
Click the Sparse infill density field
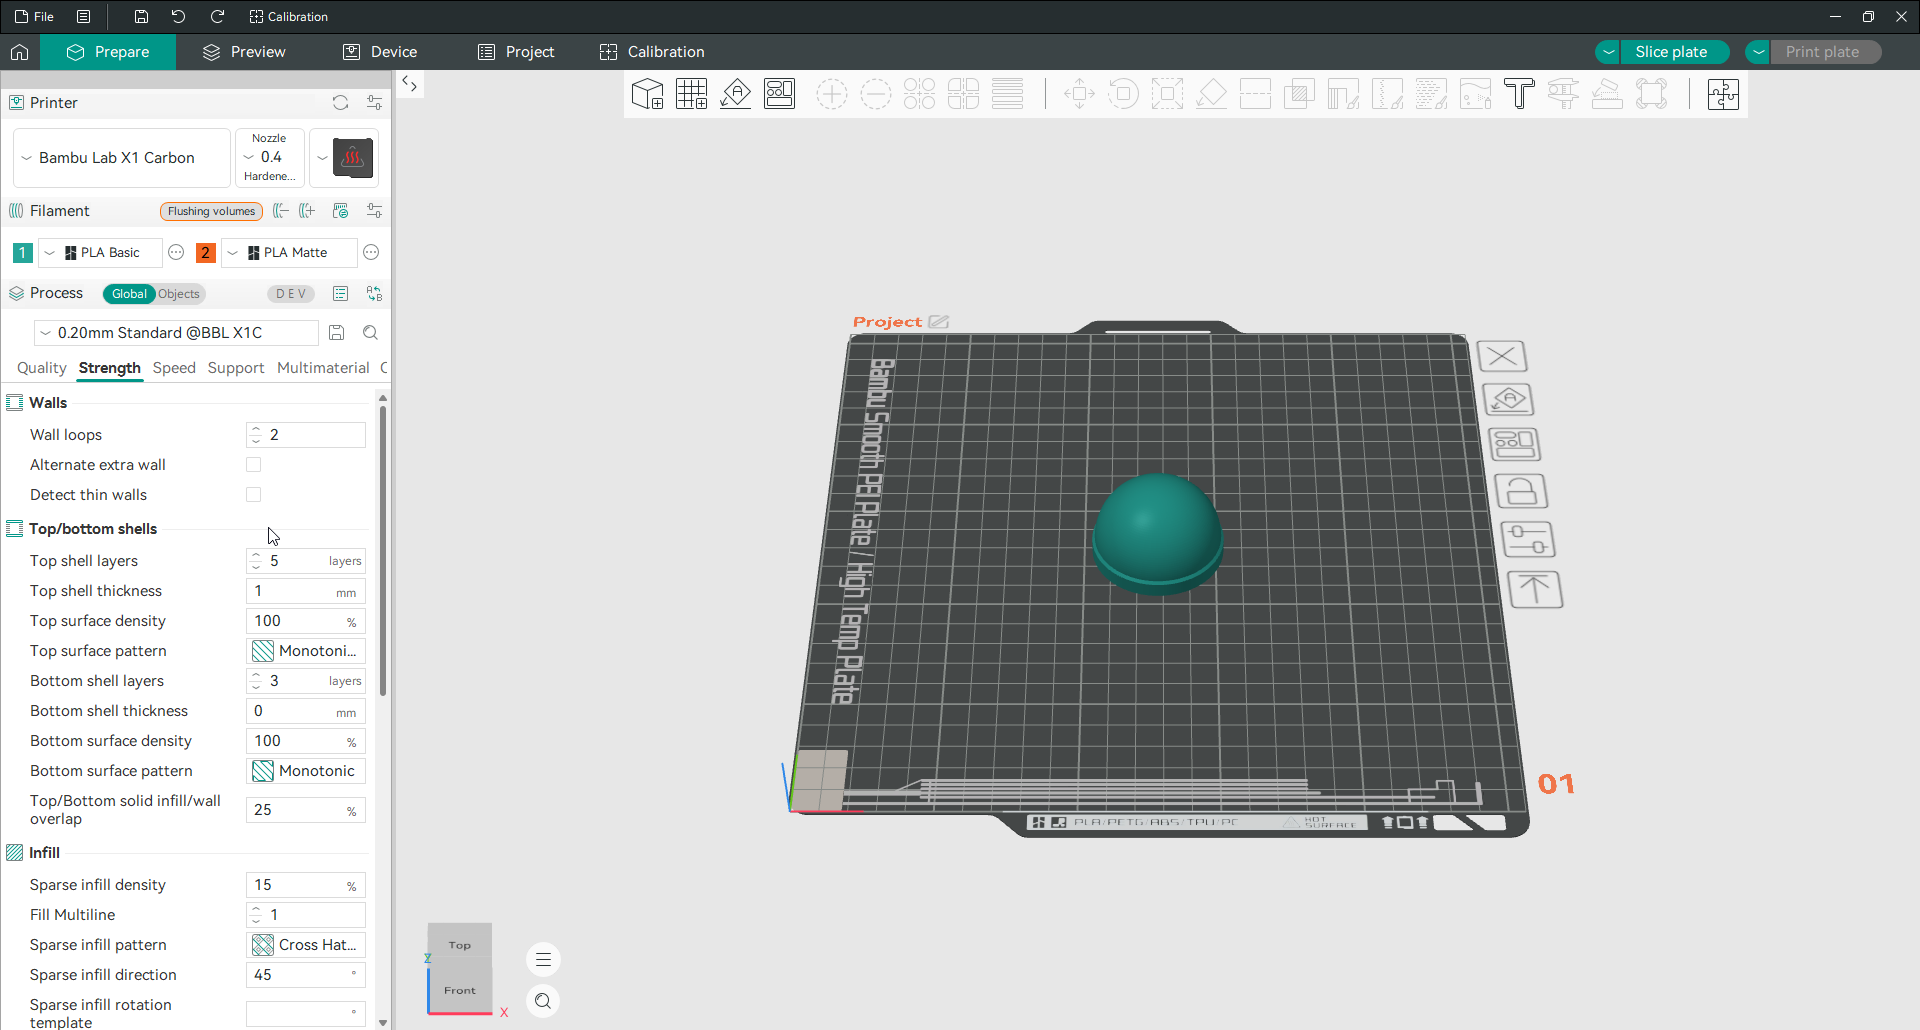click(x=306, y=885)
